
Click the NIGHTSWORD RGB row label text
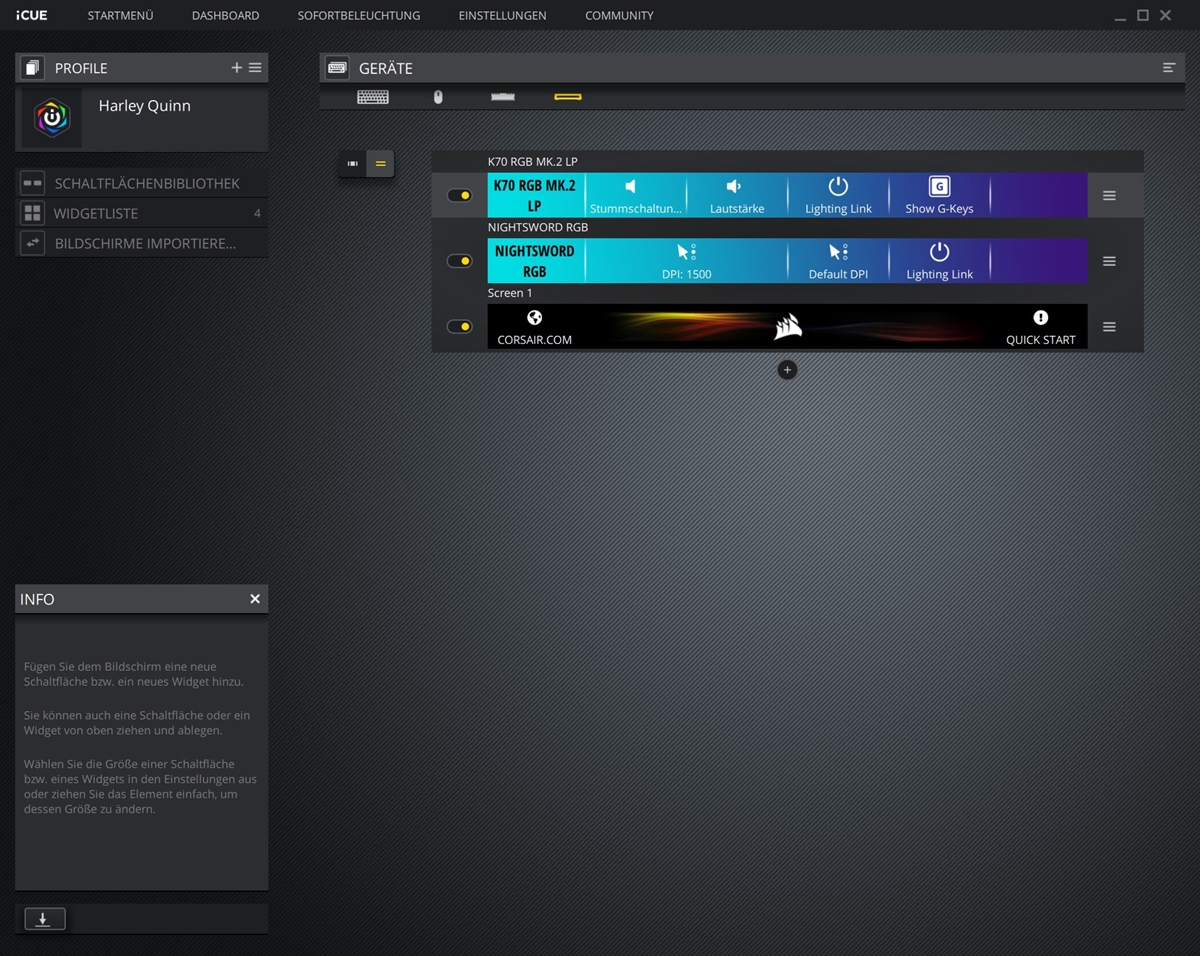point(538,227)
